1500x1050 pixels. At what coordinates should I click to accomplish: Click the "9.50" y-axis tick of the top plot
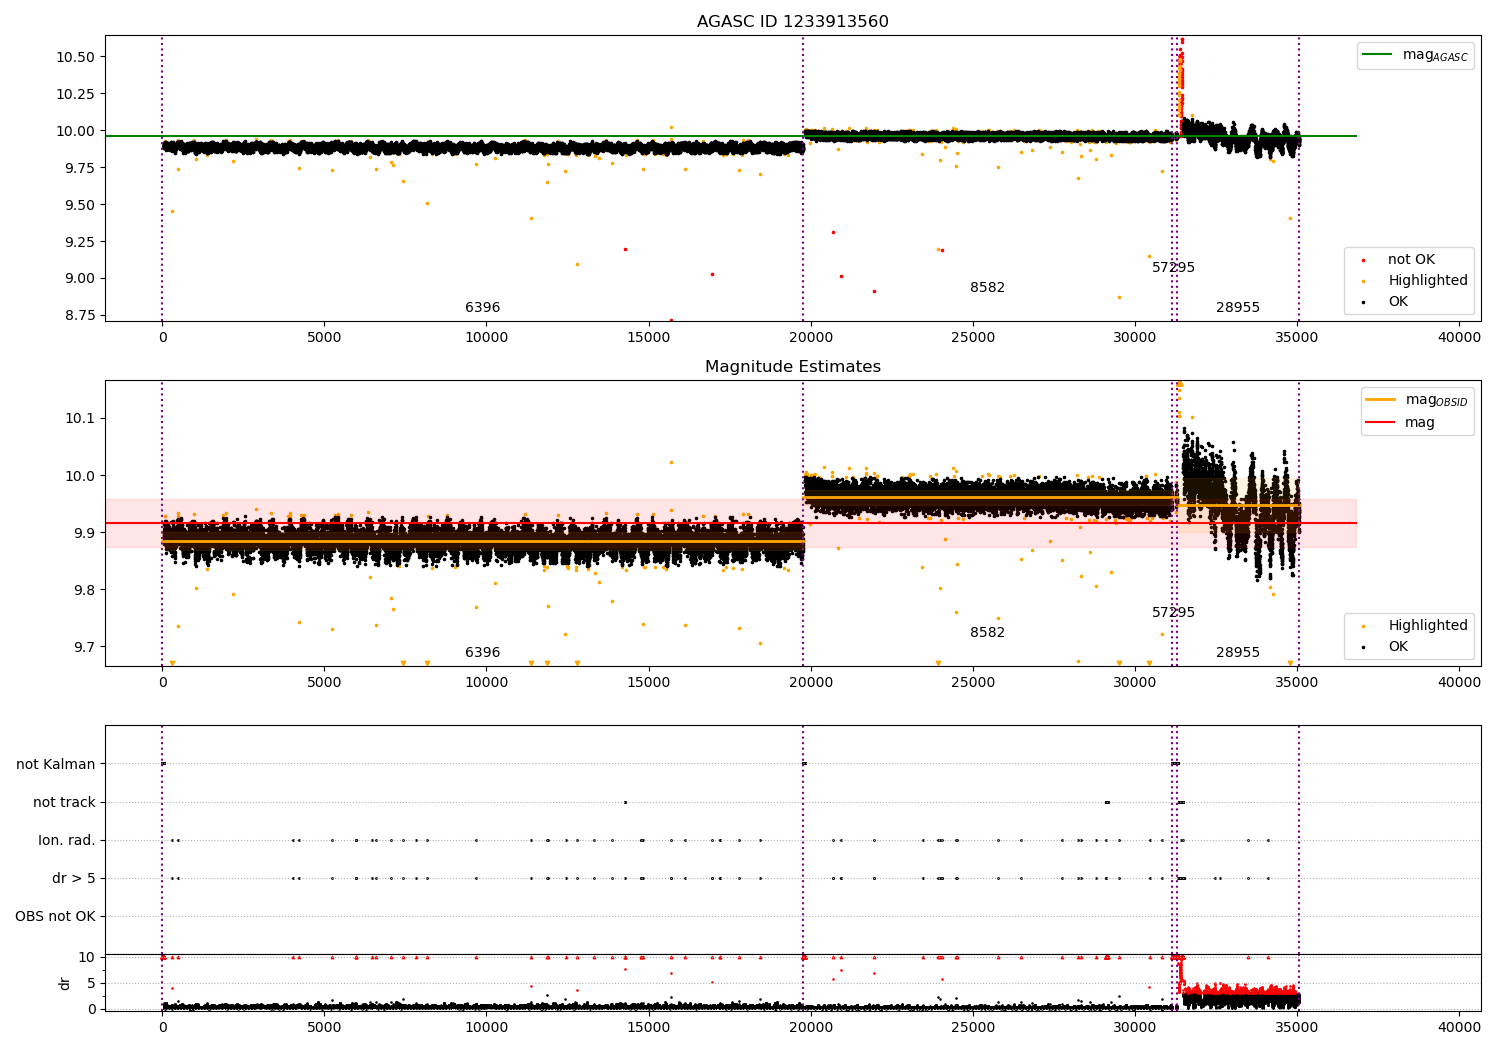tap(80, 205)
